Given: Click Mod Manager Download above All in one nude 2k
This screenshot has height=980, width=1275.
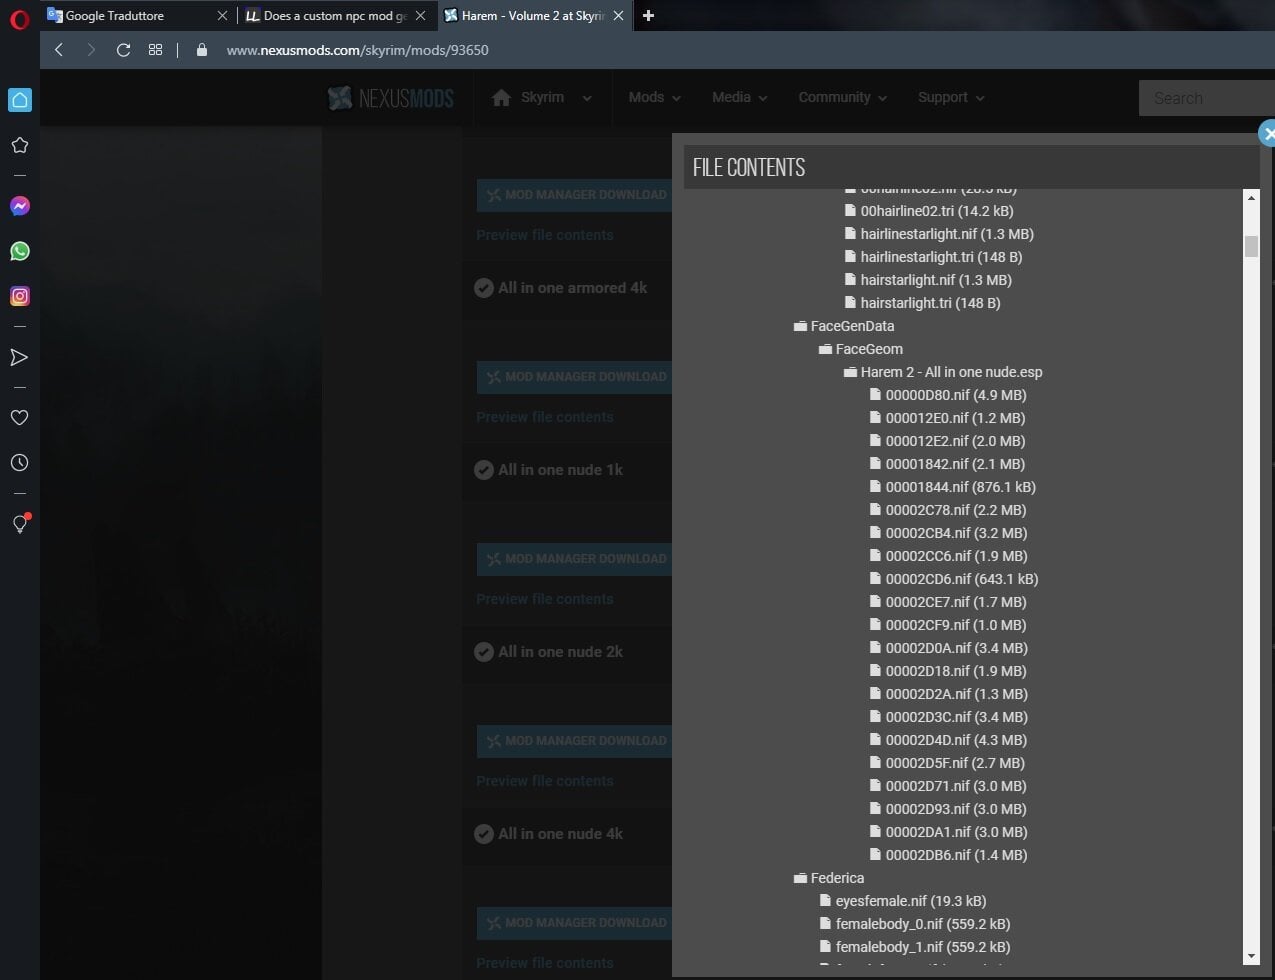Looking at the screenshot, I should click(574, 559).
